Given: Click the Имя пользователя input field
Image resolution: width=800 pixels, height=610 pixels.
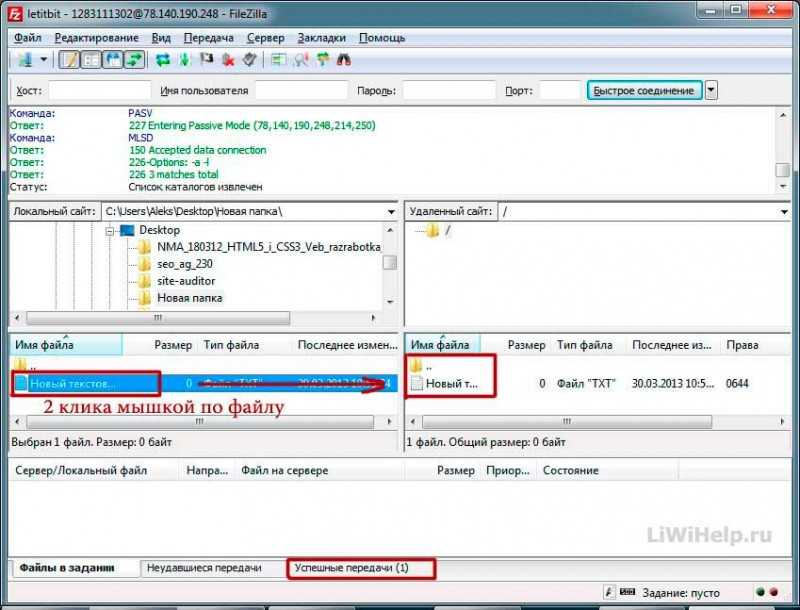Looking at the screenshot, I should [x=302, y=91].
